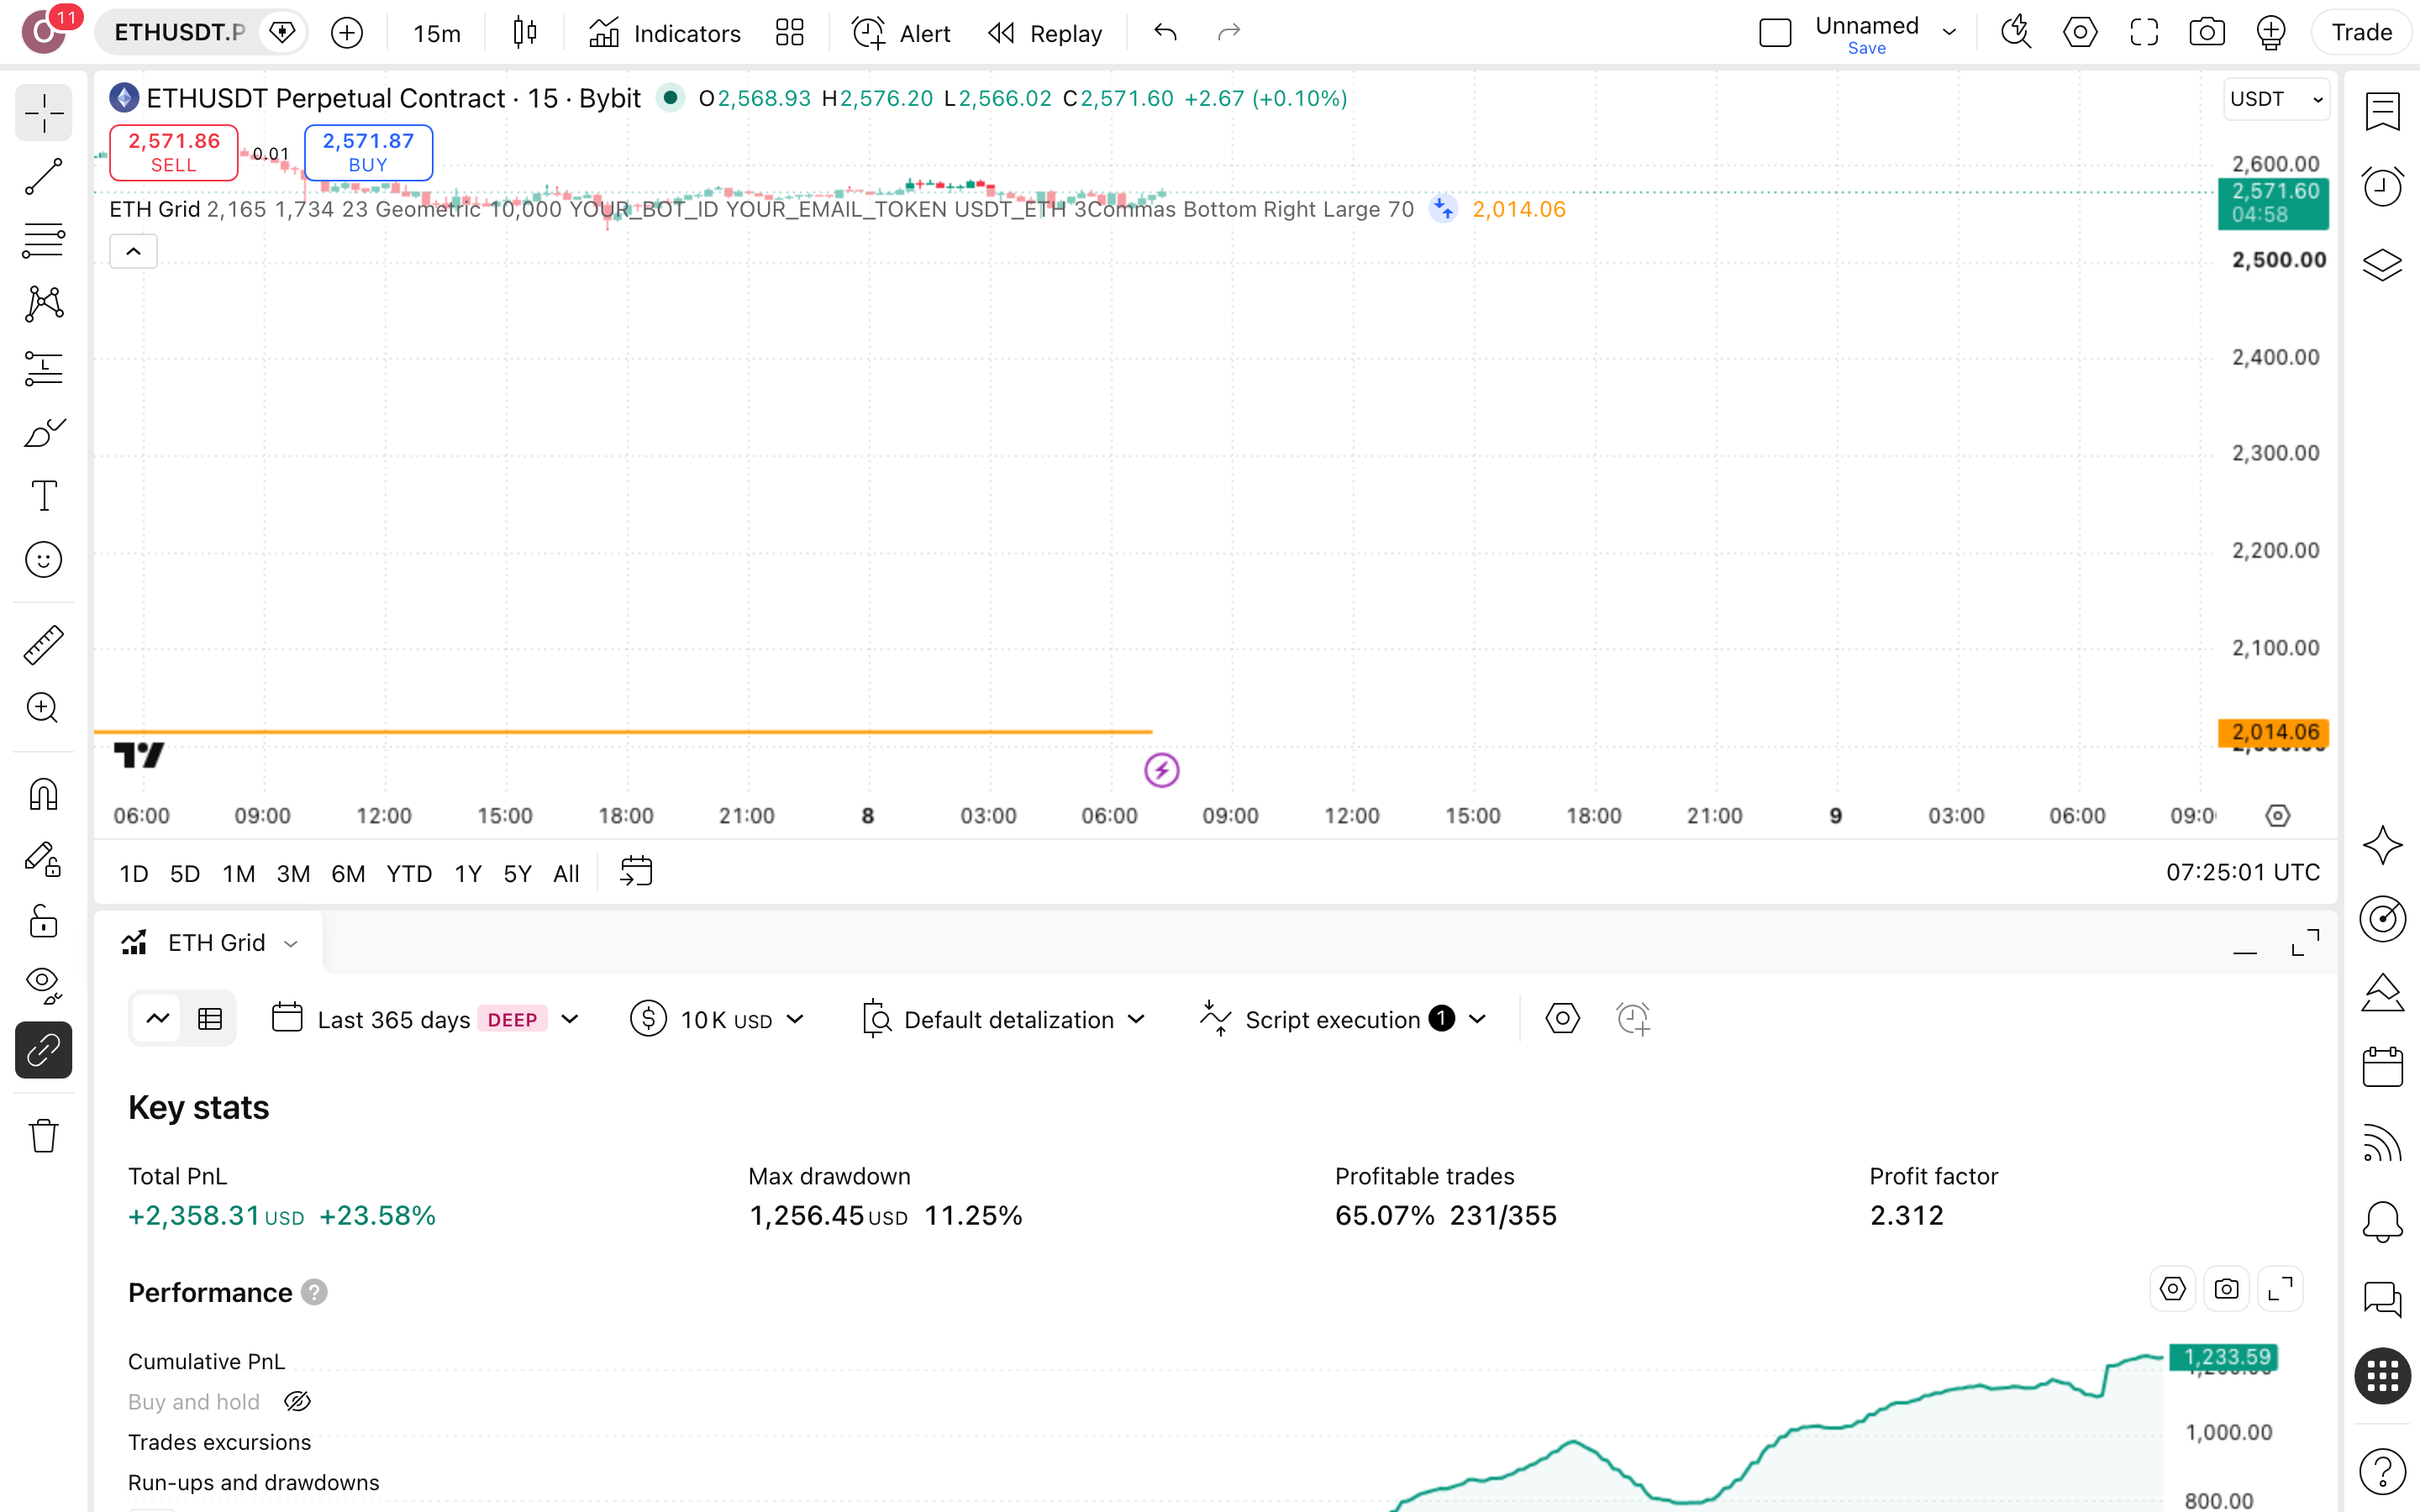Expand Script execution dropdown
Viewport: 2420px width, 1512px height.
point(1344,1019)
